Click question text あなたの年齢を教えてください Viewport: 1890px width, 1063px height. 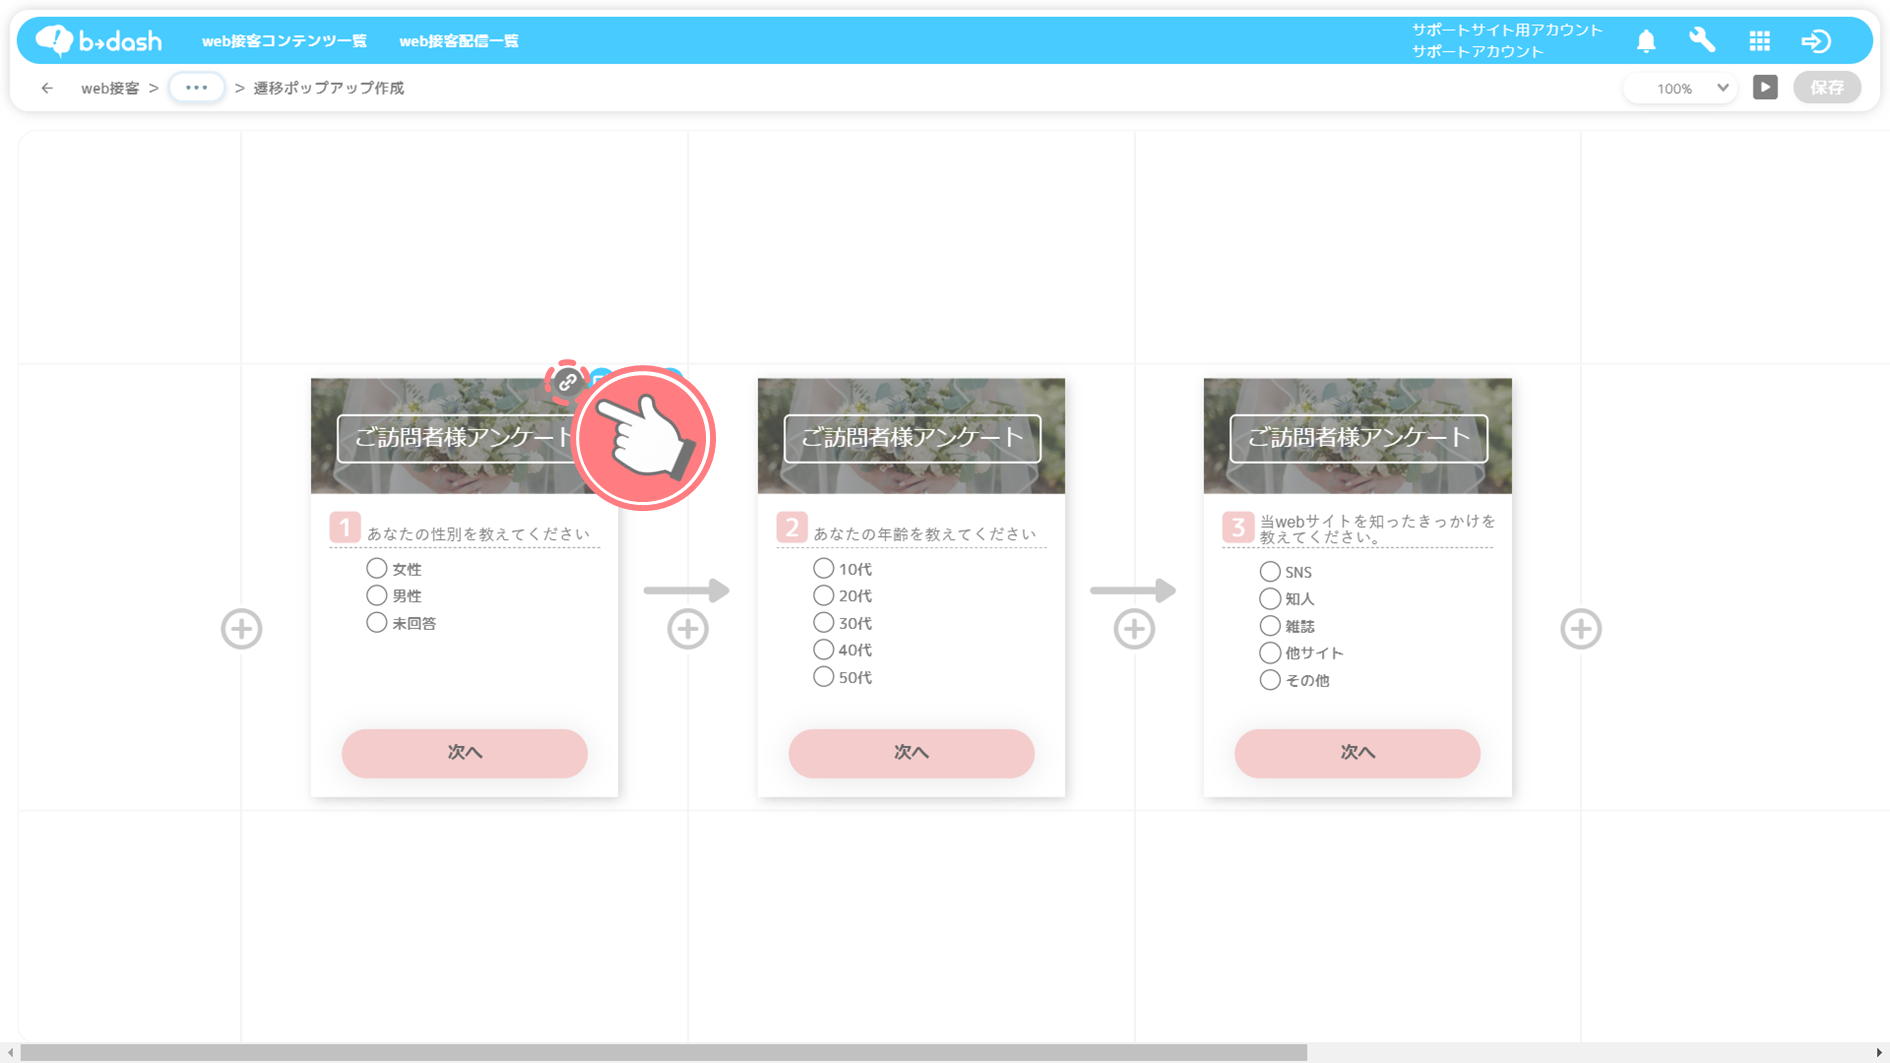pyautogui.click(x=925, y=534)
